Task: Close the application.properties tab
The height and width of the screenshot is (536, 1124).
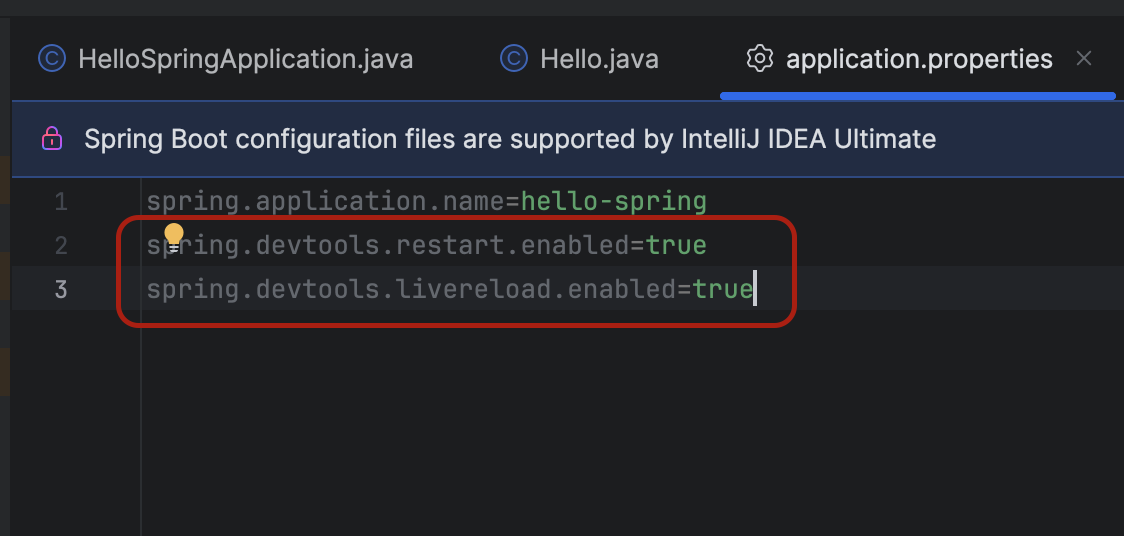Action: (x=1083, y=59)
